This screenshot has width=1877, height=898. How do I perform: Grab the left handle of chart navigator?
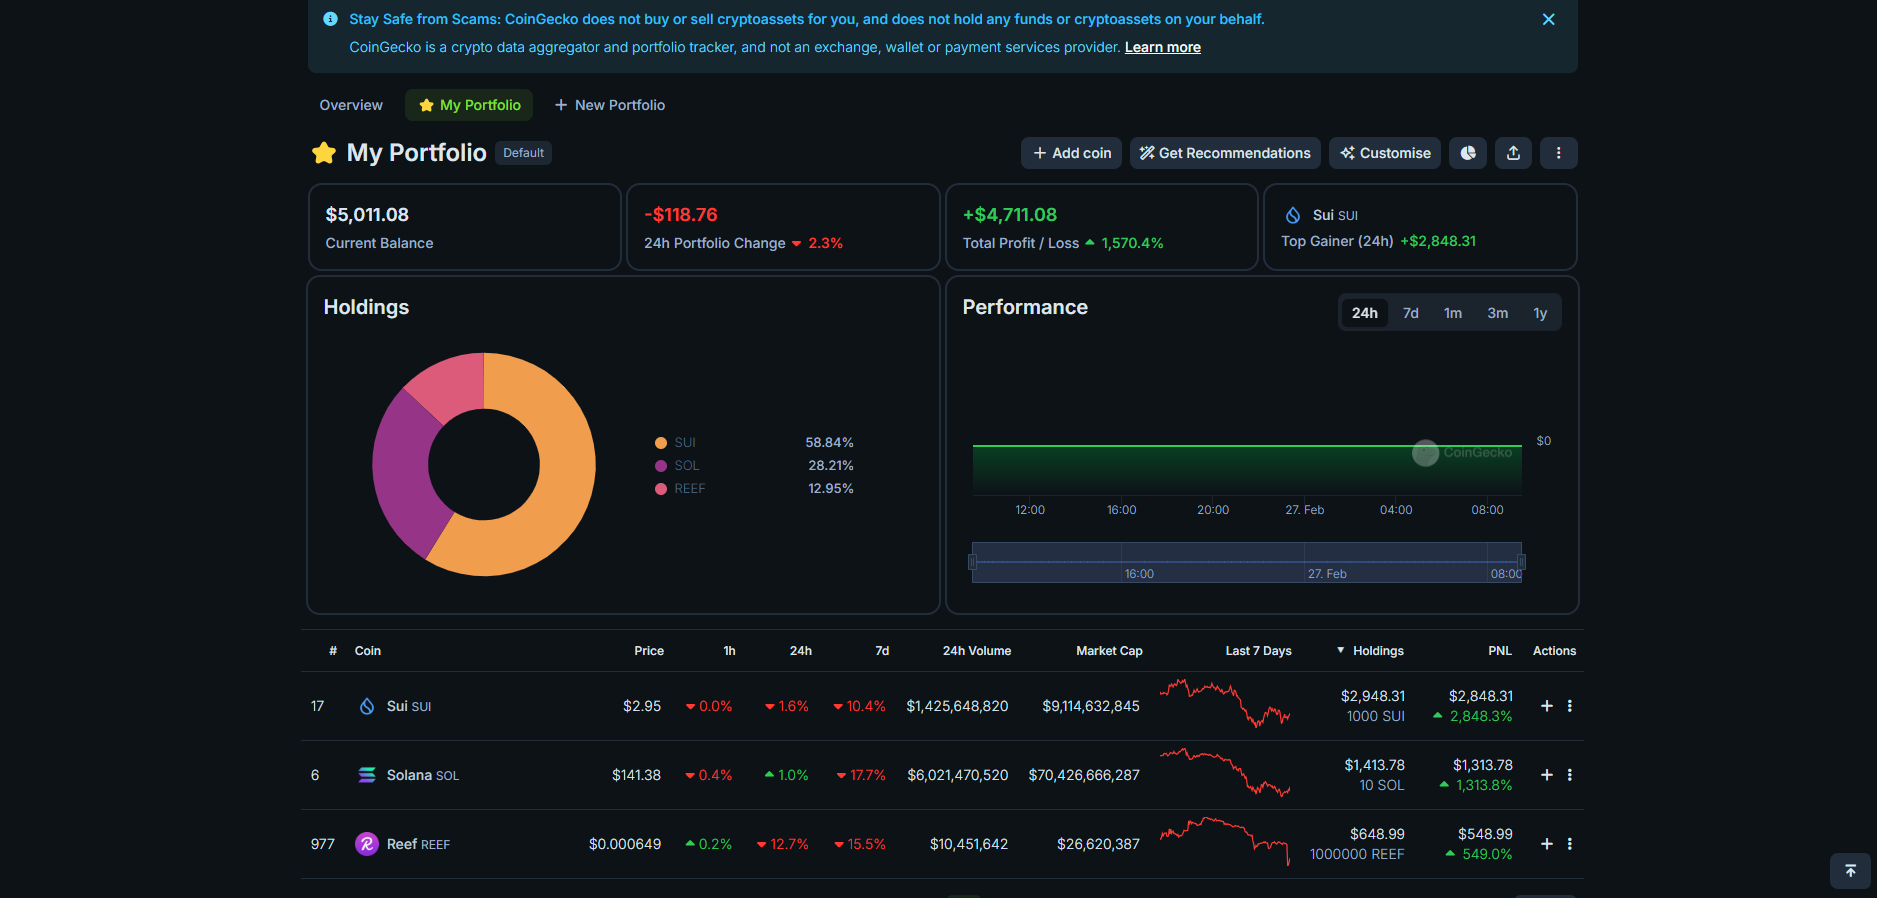tap(972, 562)
